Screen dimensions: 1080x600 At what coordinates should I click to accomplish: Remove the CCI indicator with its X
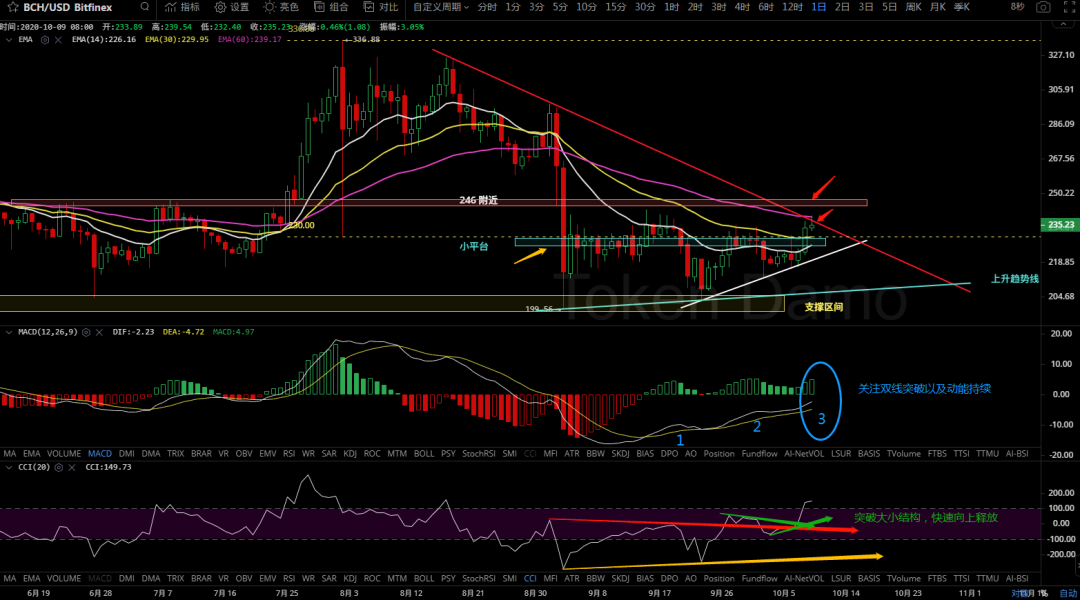pos(73,467)
